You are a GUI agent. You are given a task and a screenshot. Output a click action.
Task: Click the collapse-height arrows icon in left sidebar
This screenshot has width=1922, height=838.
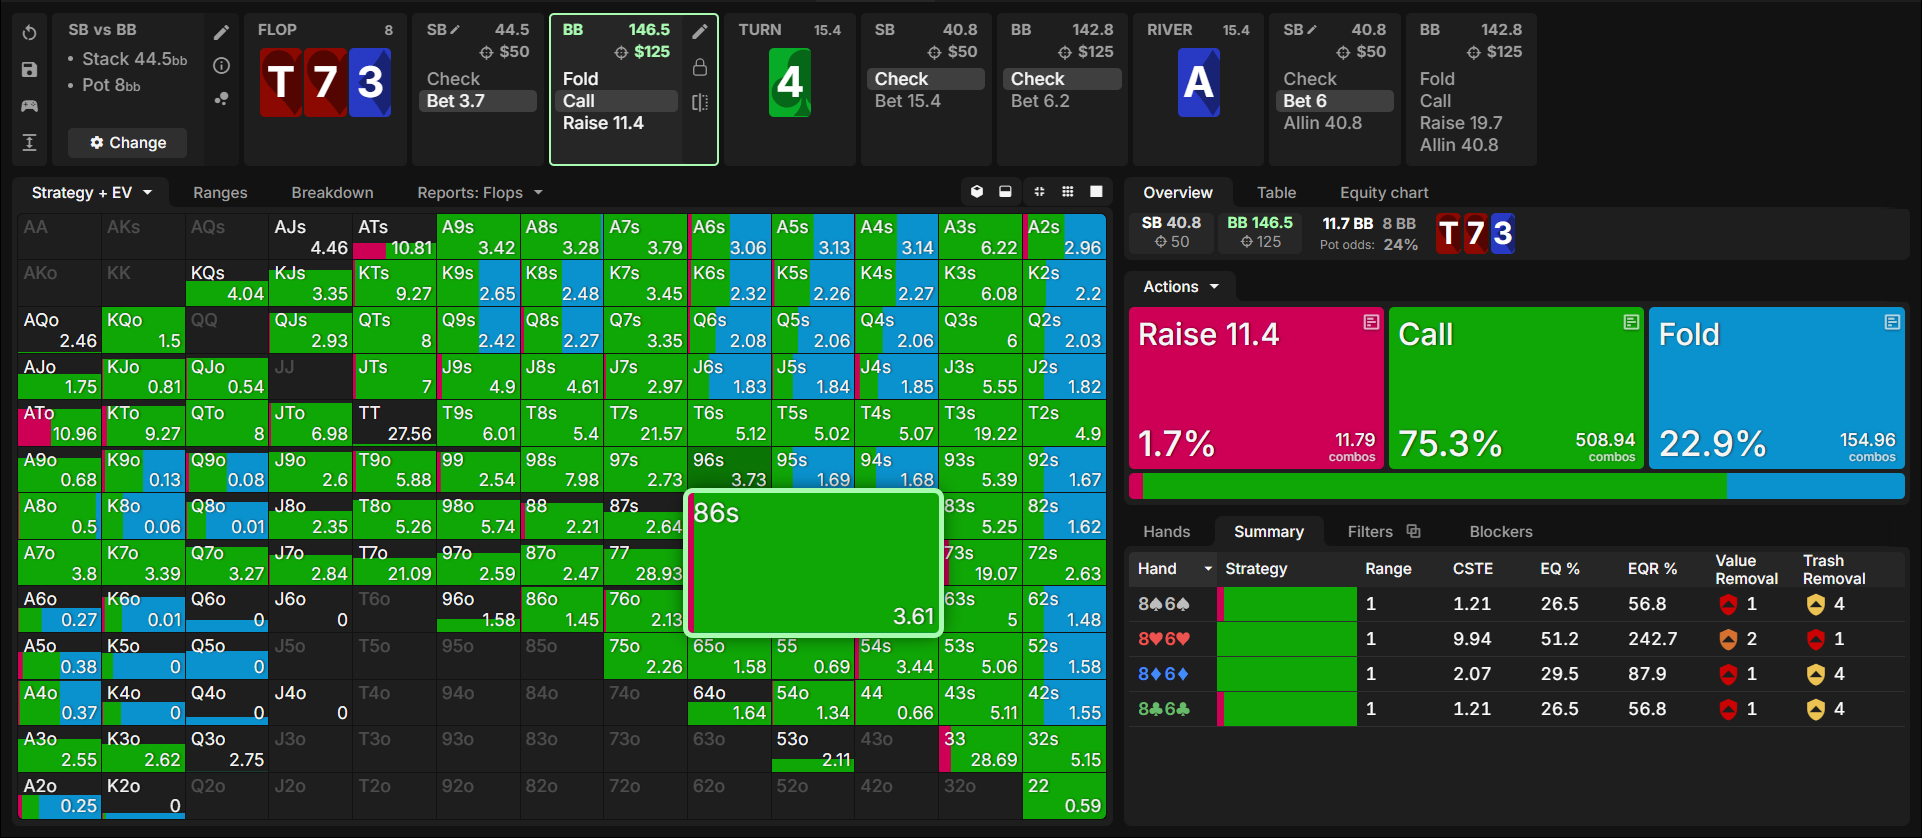coord(30,142)
